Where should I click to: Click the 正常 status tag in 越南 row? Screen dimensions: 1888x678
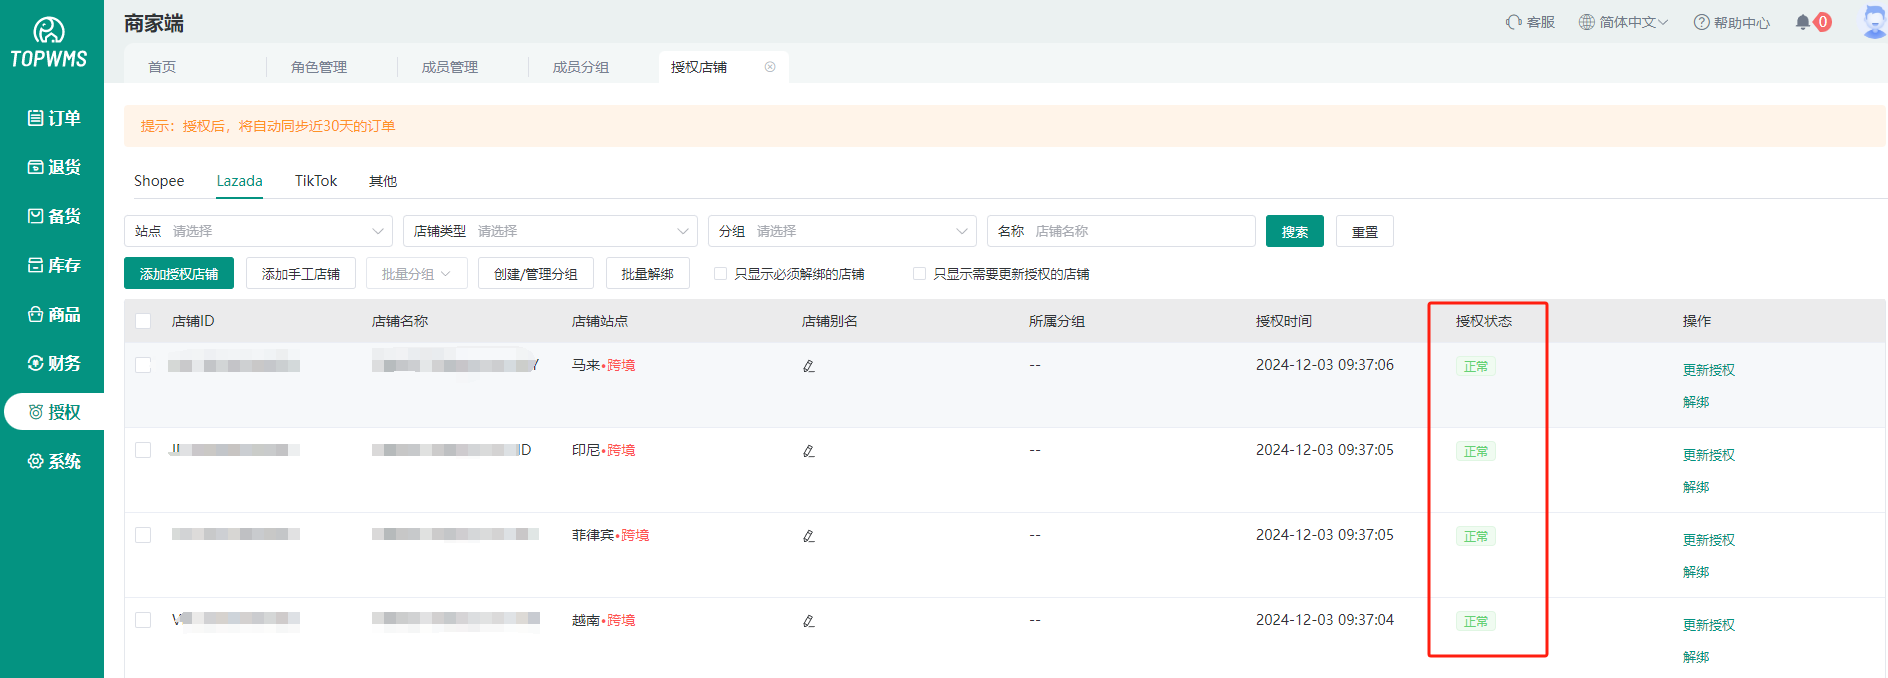pyautogui.click(x=1476, y=621)
